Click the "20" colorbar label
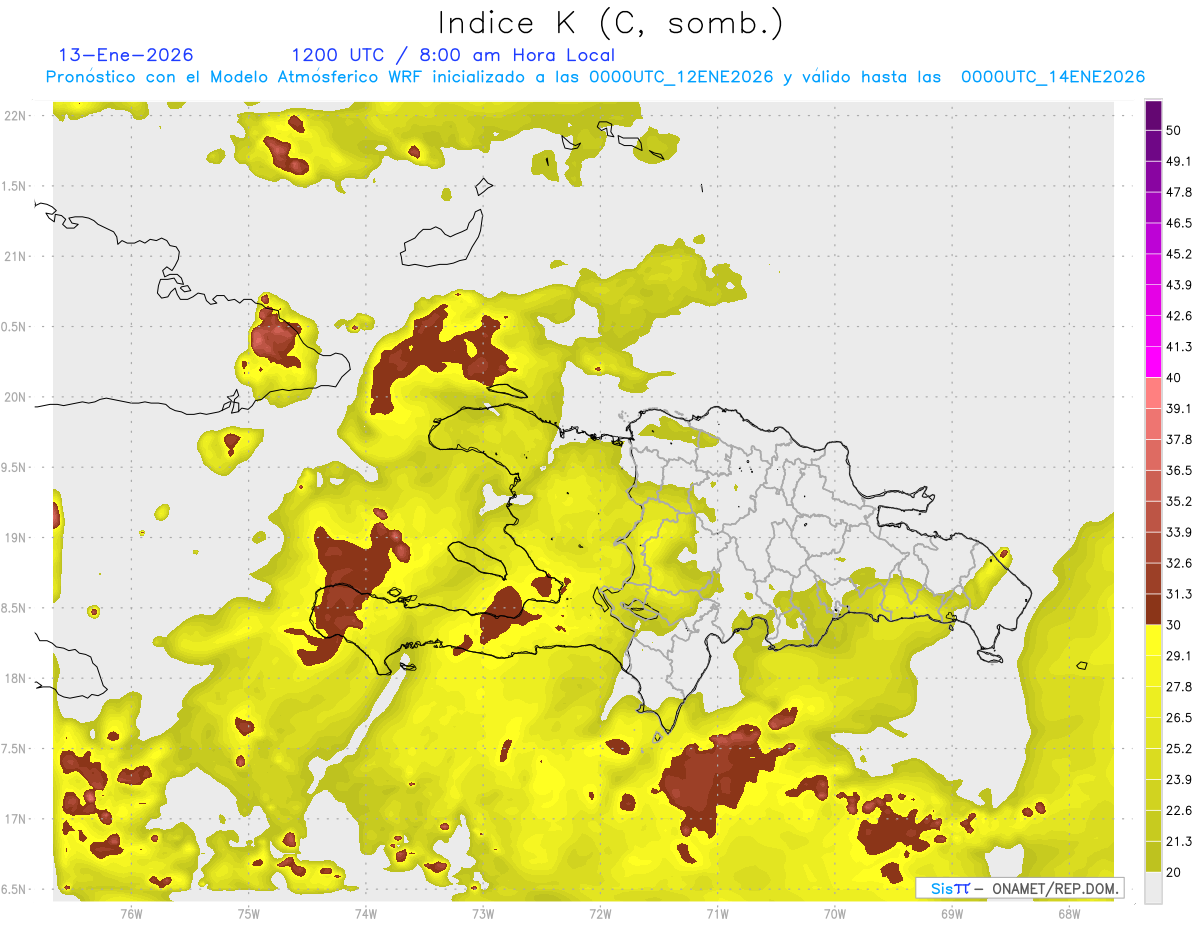Screen dimensions: 1200x927 1174,873
